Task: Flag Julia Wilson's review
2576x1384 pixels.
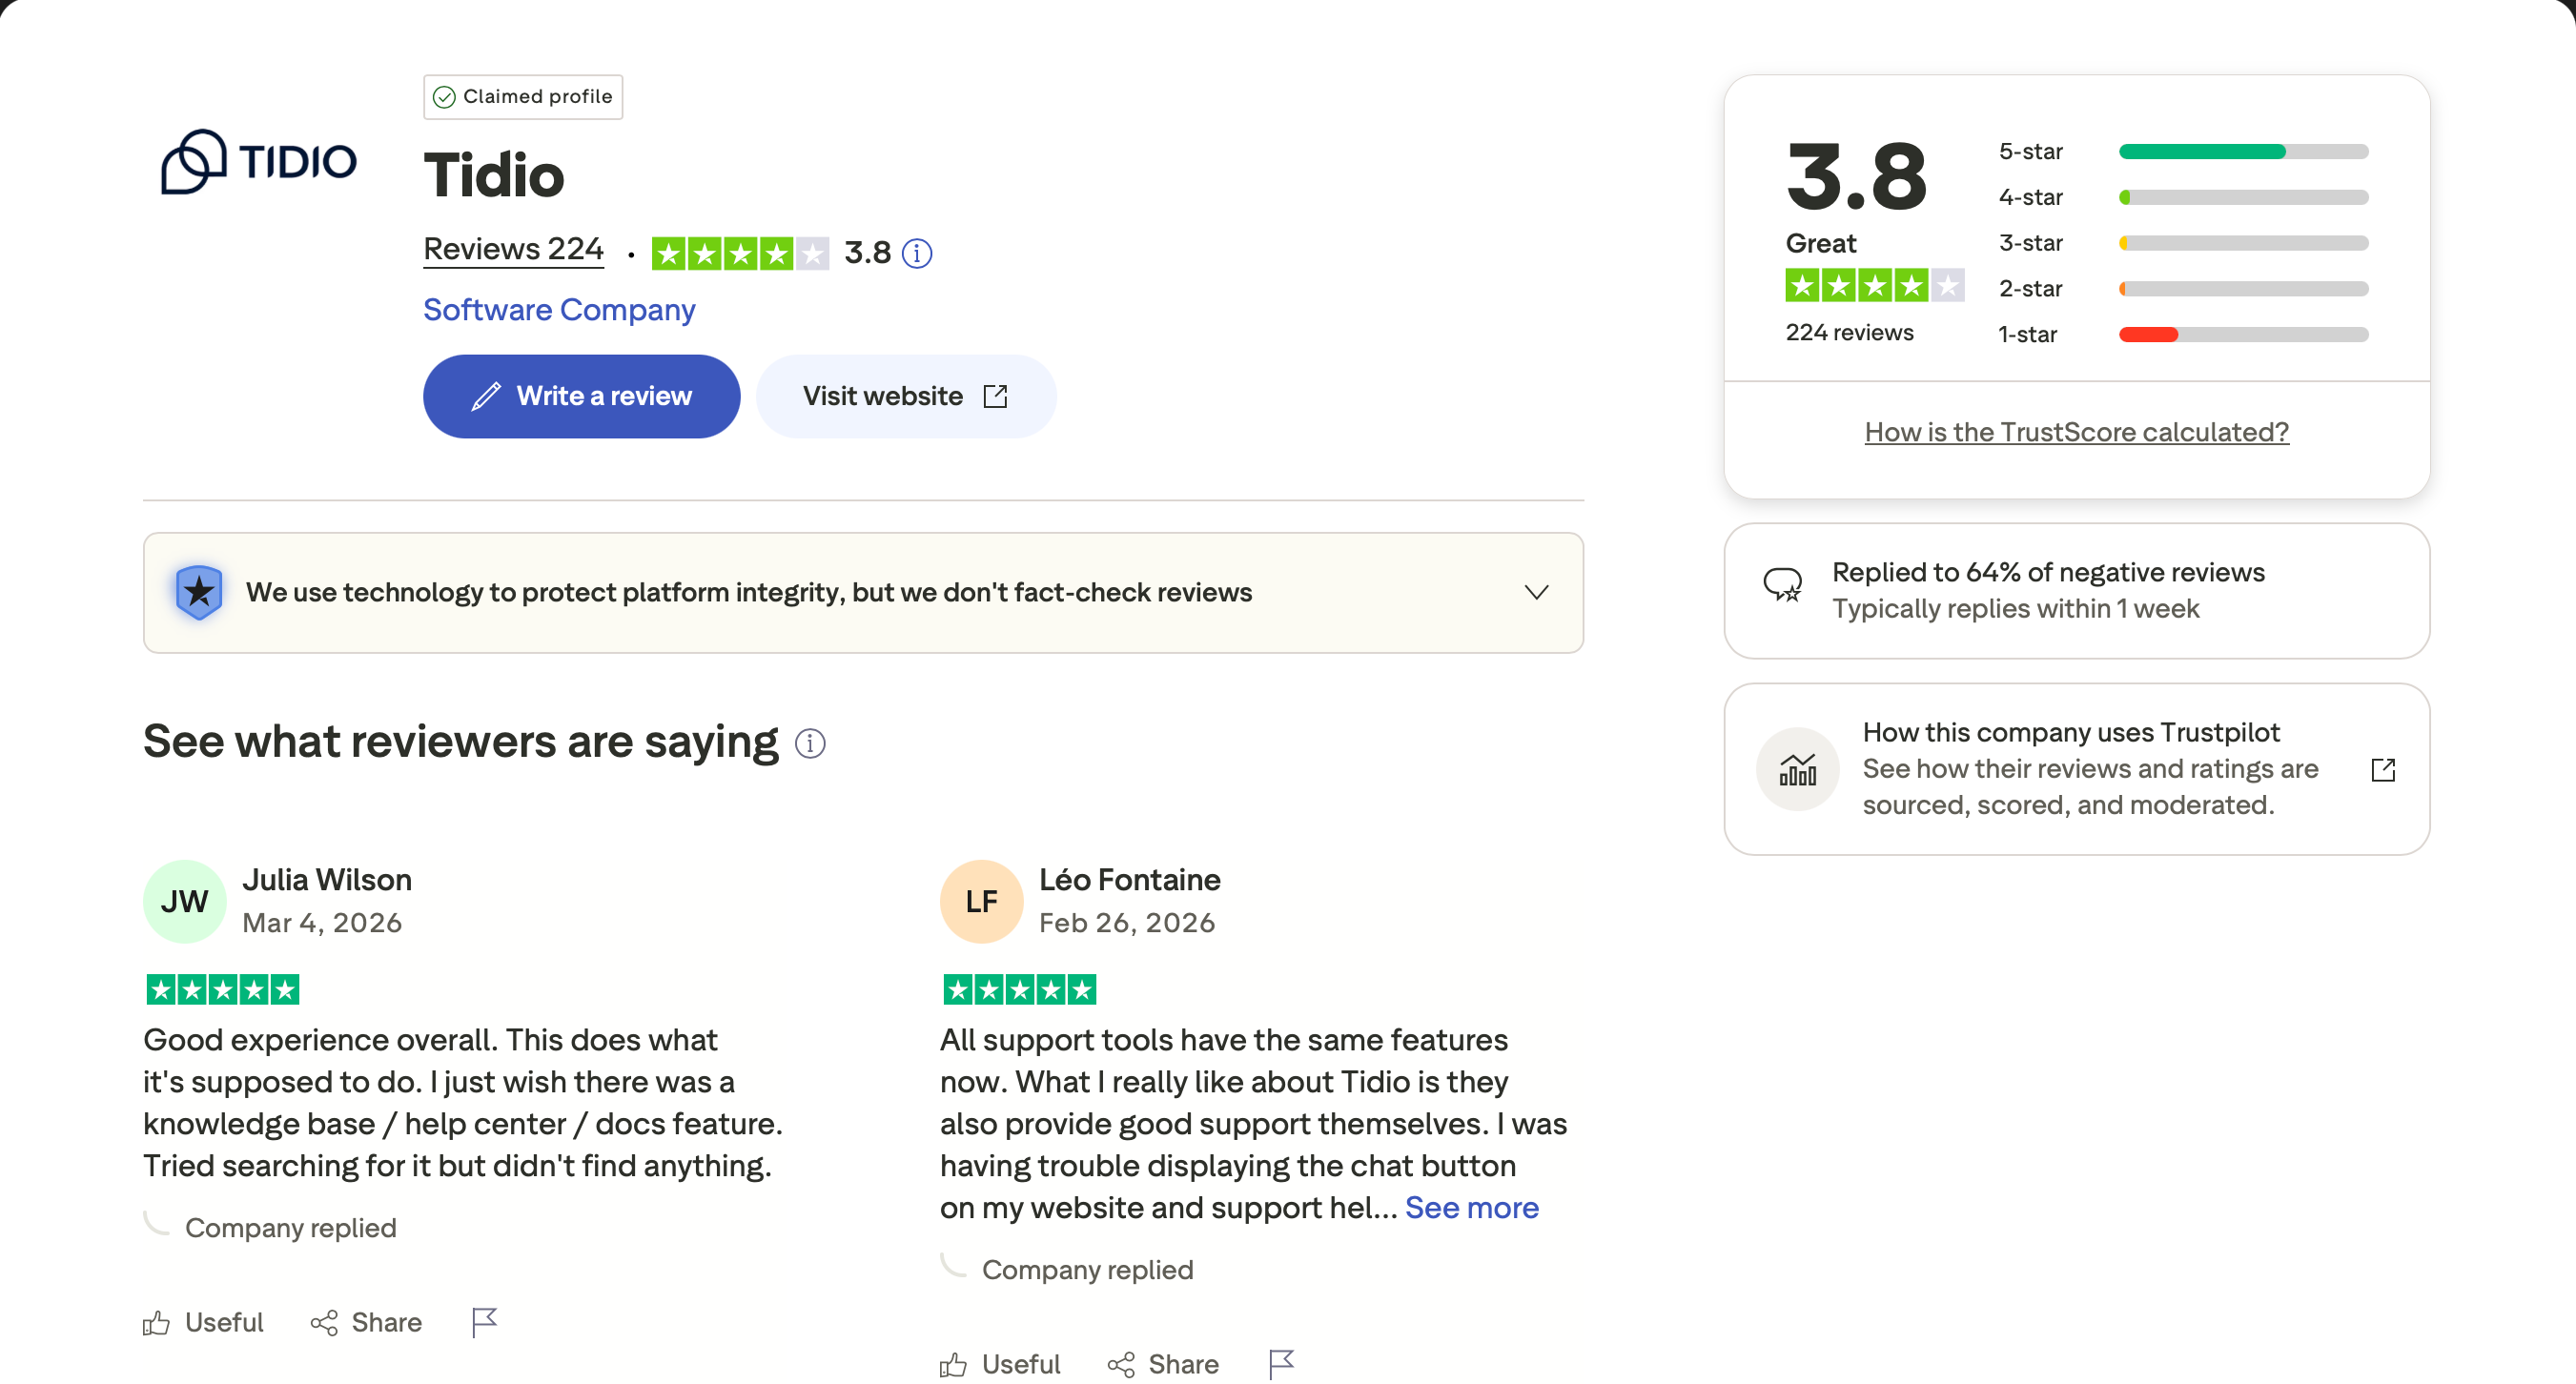Action: 484,1322
